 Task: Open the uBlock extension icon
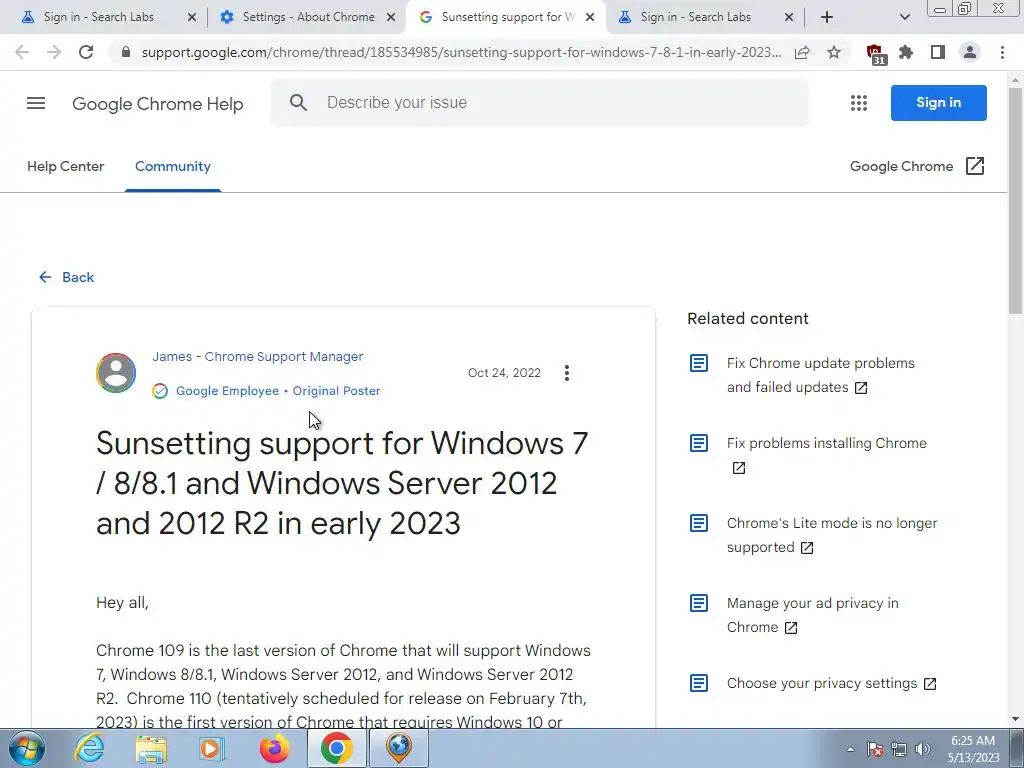tap(875, 54)
